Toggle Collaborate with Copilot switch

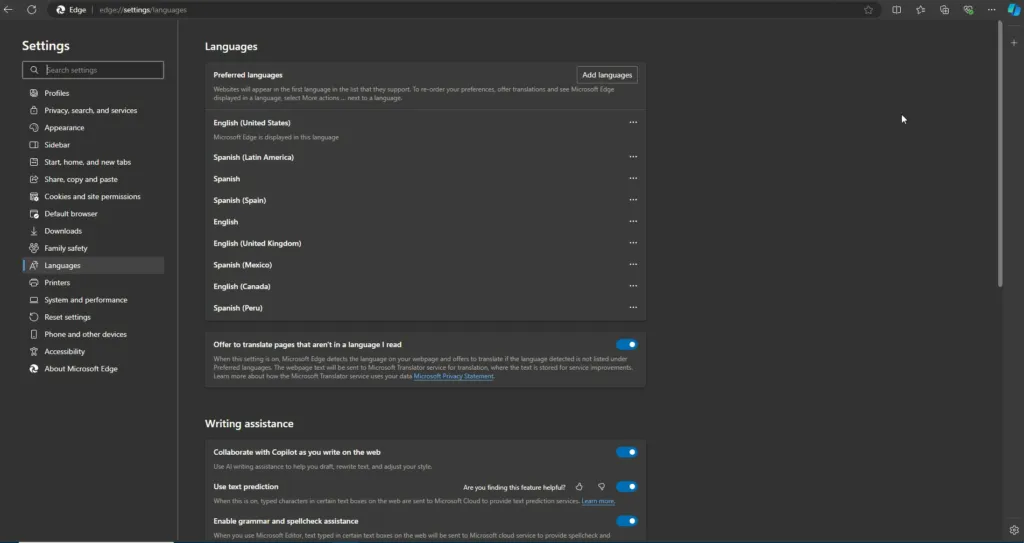(x=626, y=452)
